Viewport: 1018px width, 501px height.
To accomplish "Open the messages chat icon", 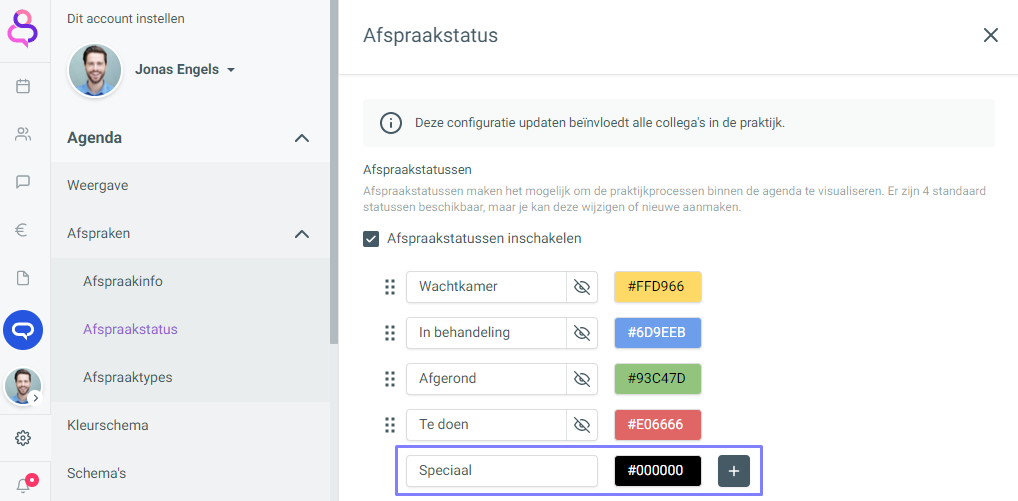I will 23,182.
